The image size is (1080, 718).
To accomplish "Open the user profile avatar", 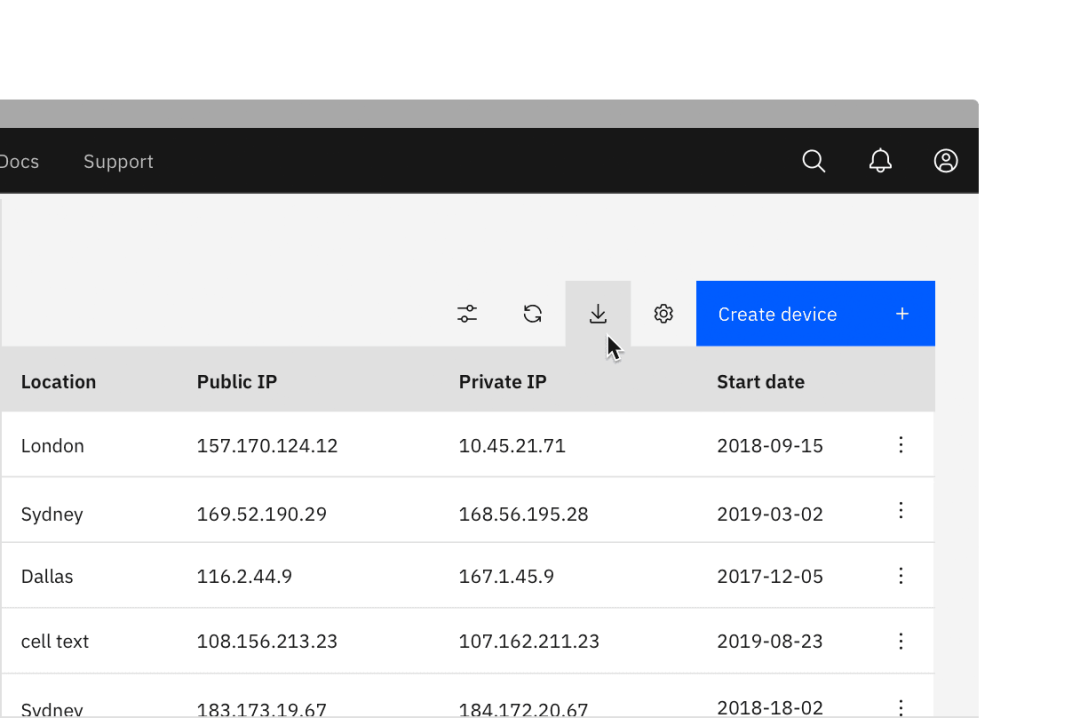I will (x=946, y=161).
